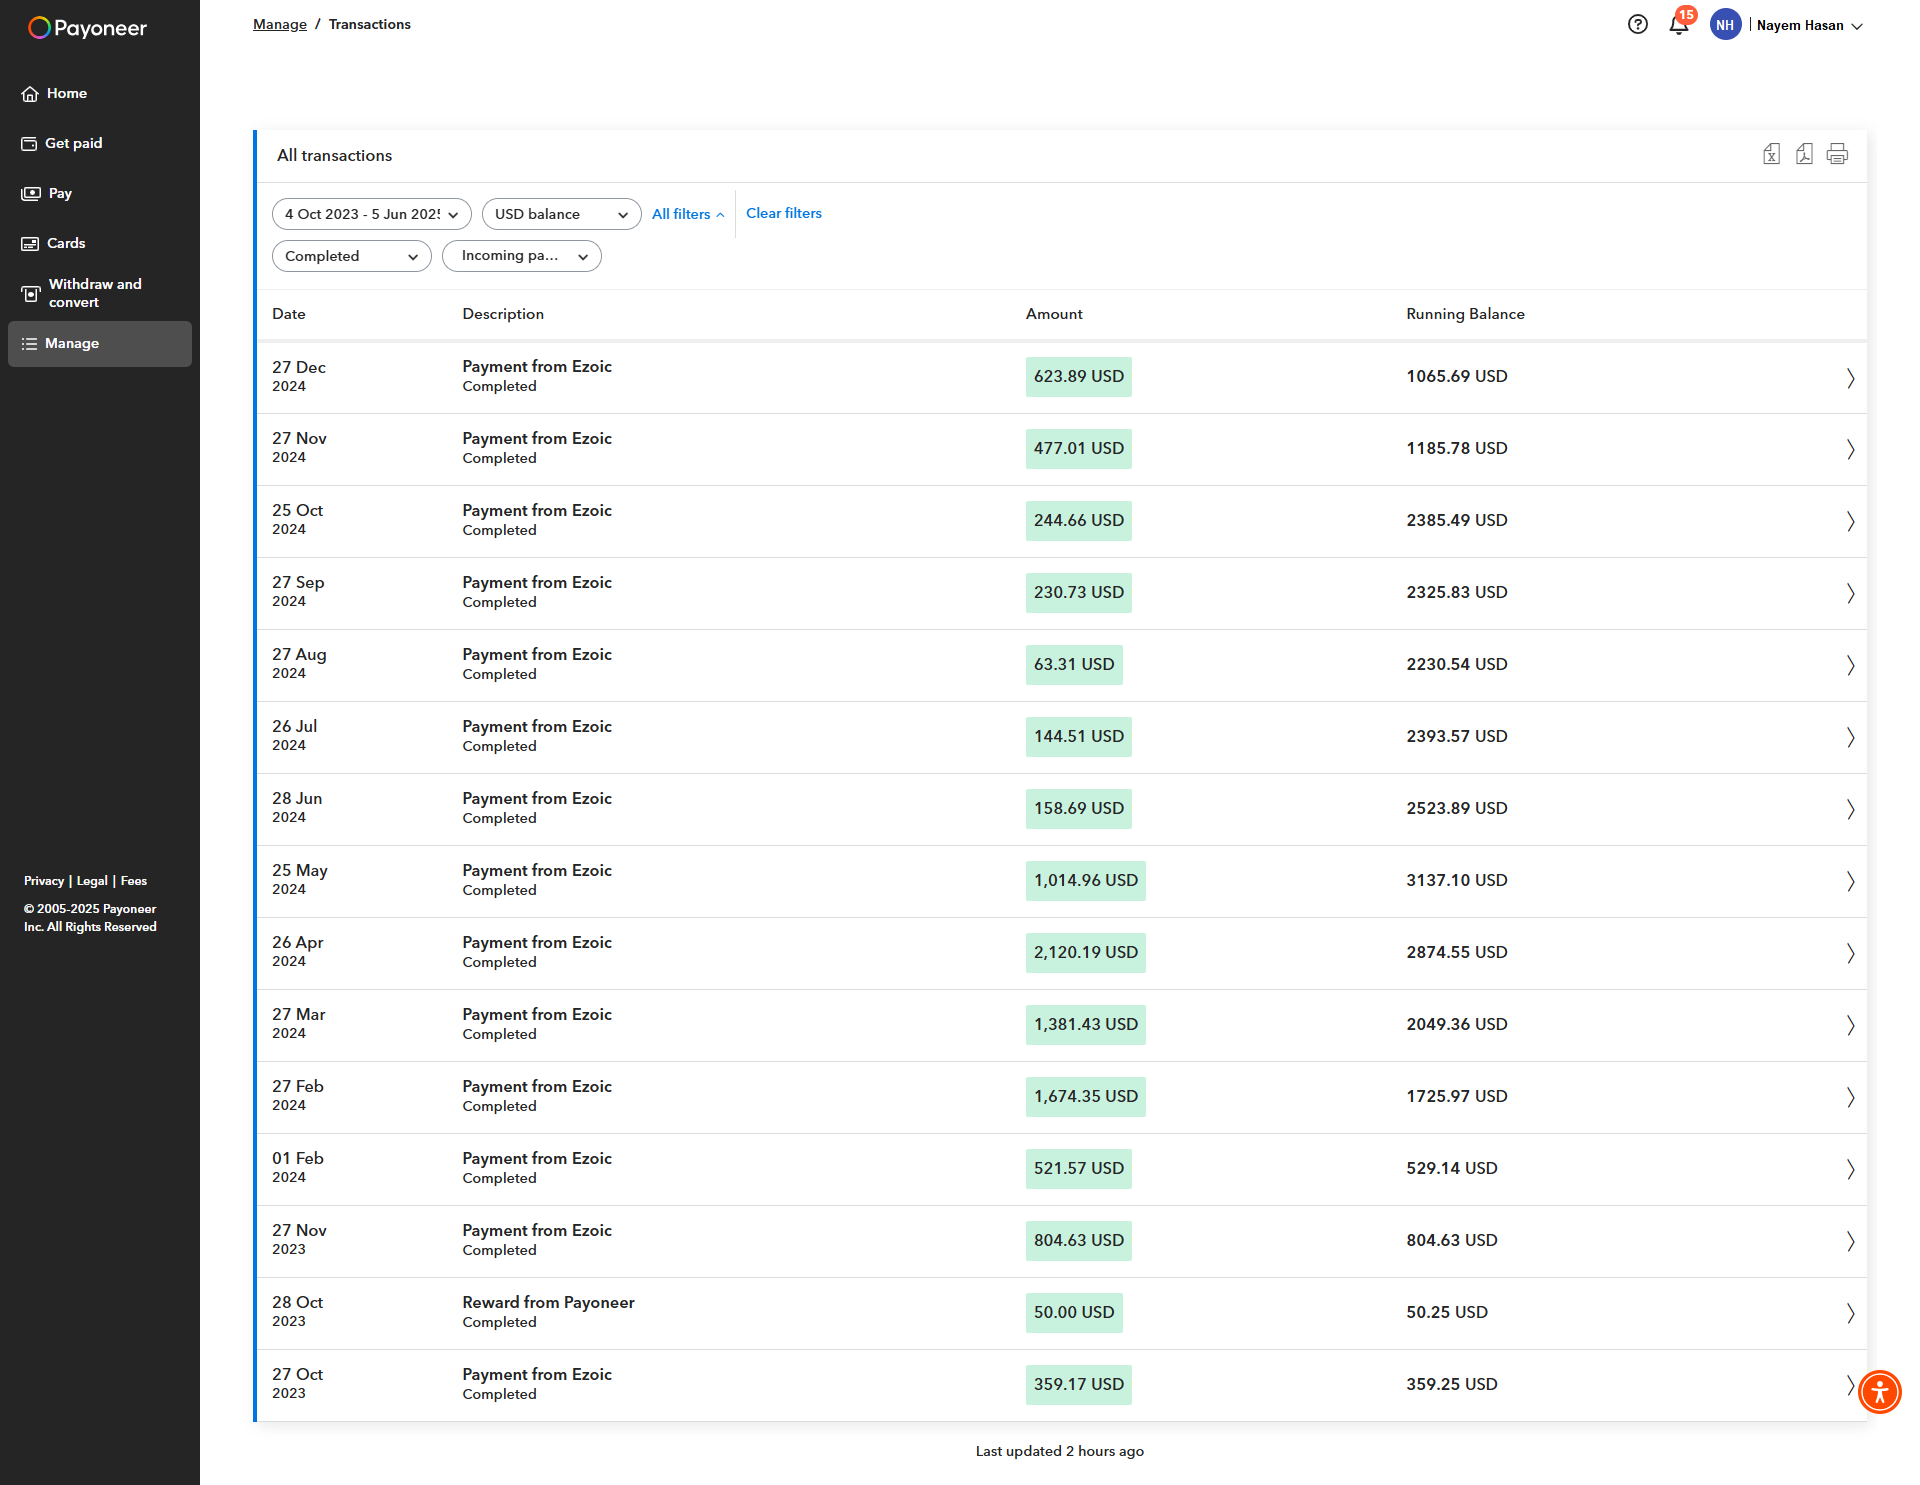Open the USD balance dropdown
The width and height of the screenshot is (1920, 1485).
point(561,214)
